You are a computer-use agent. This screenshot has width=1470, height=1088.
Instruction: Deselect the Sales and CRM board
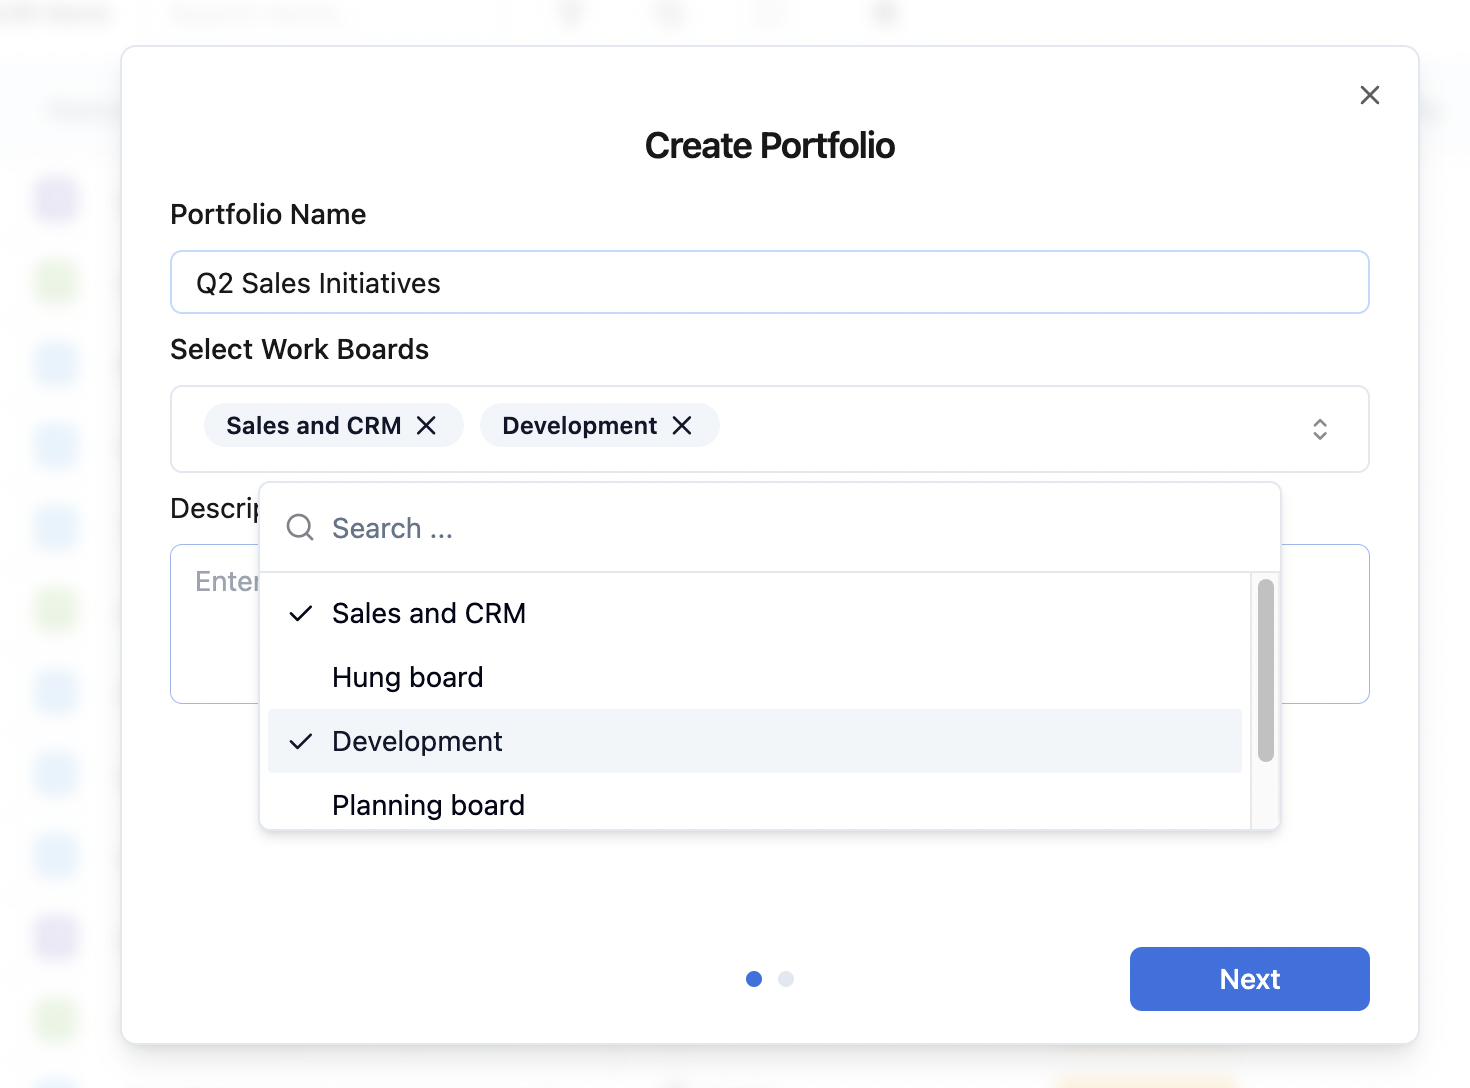click(429, 613)
